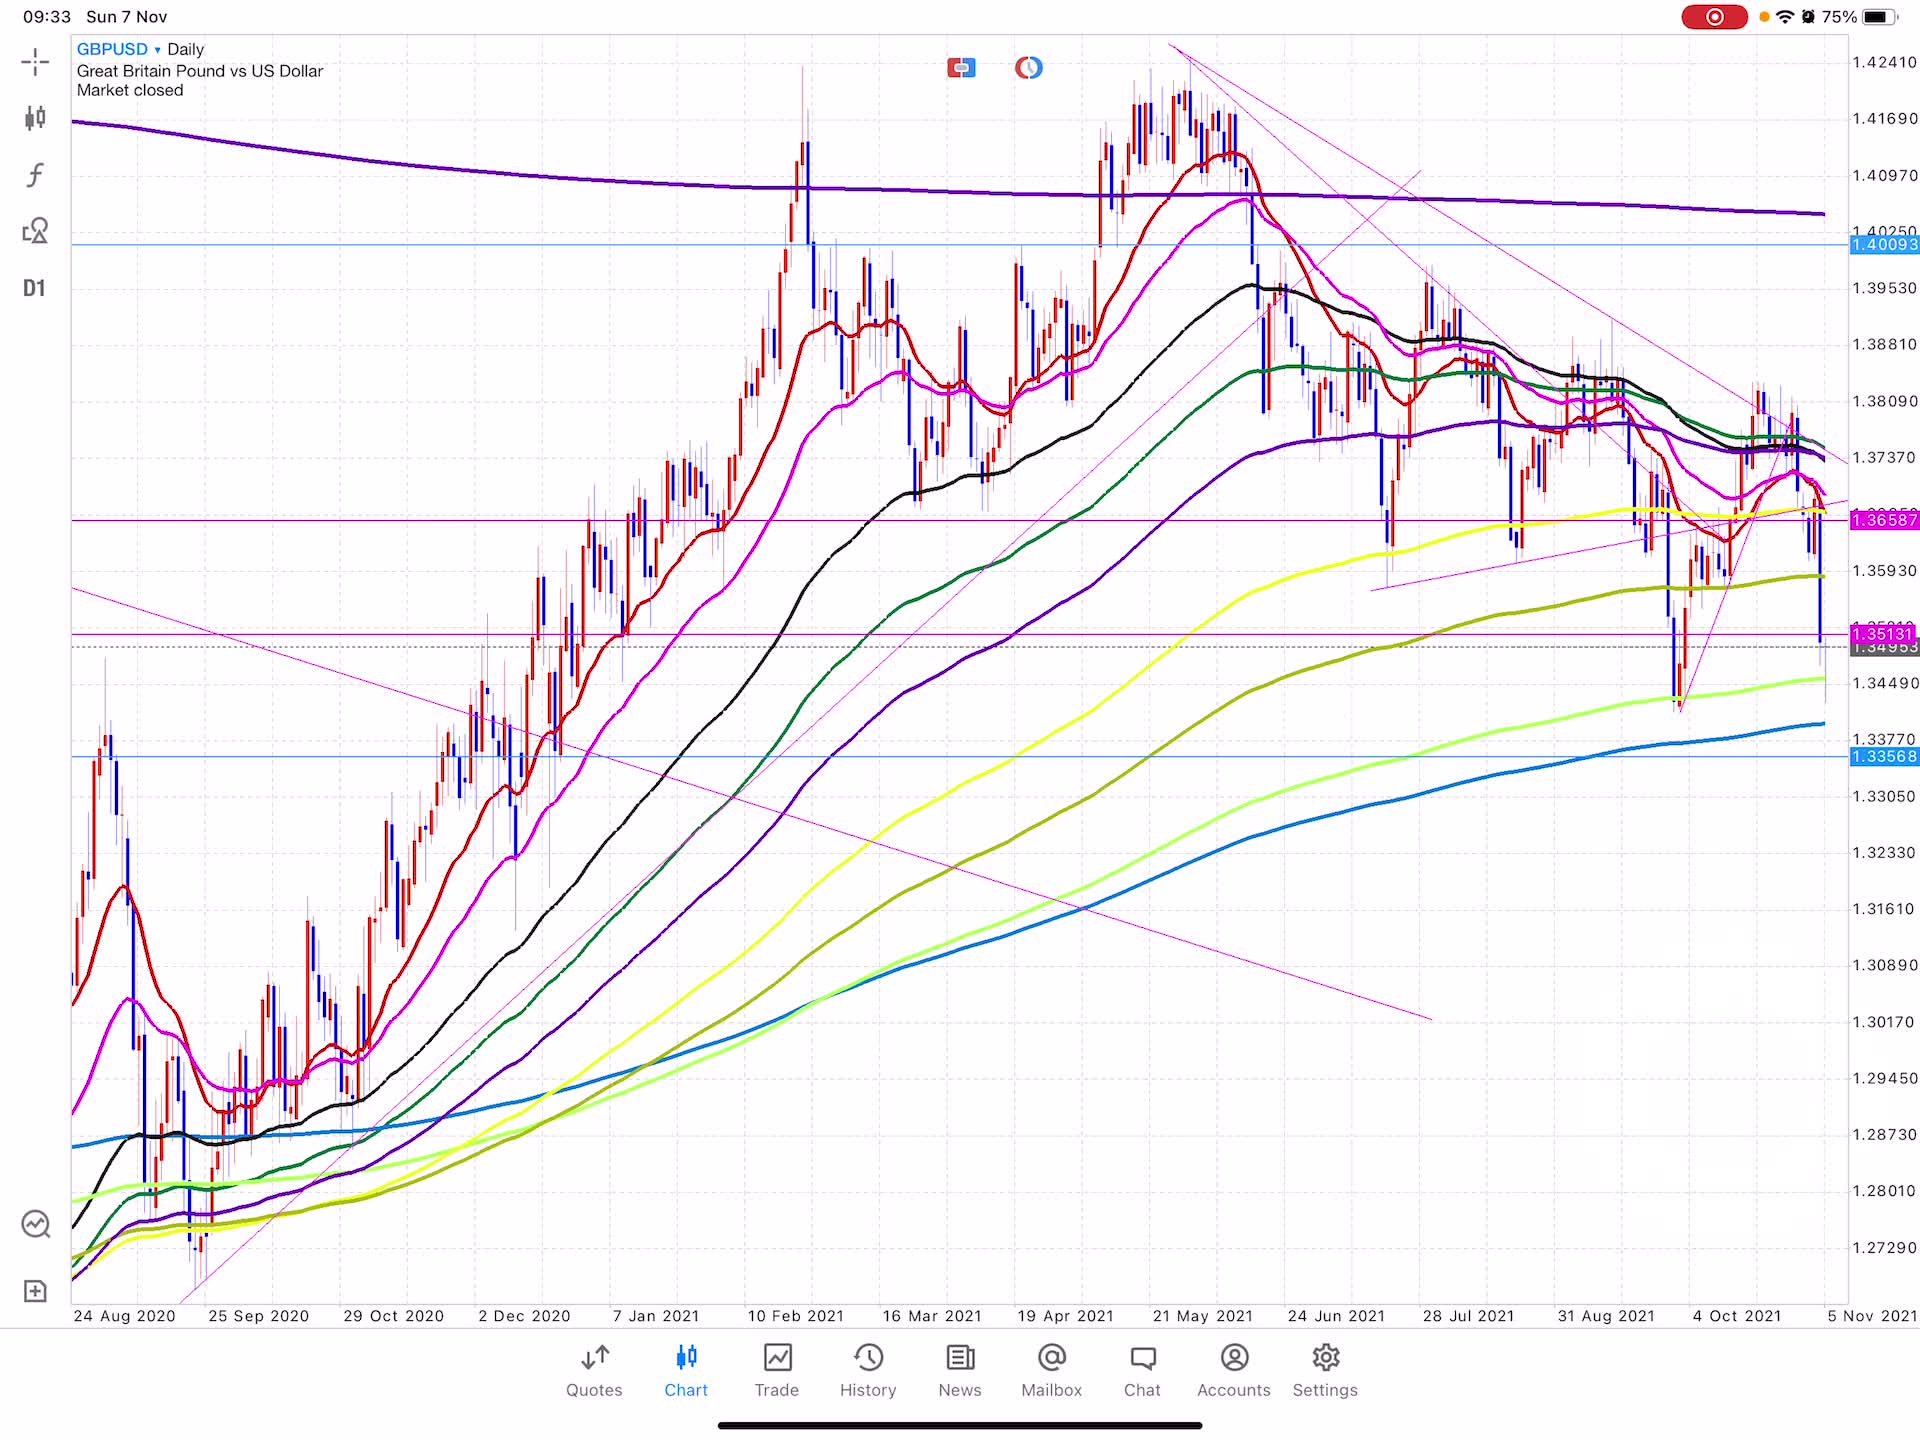
Task: Change the D1 timeframe selector
Action: 35,288
